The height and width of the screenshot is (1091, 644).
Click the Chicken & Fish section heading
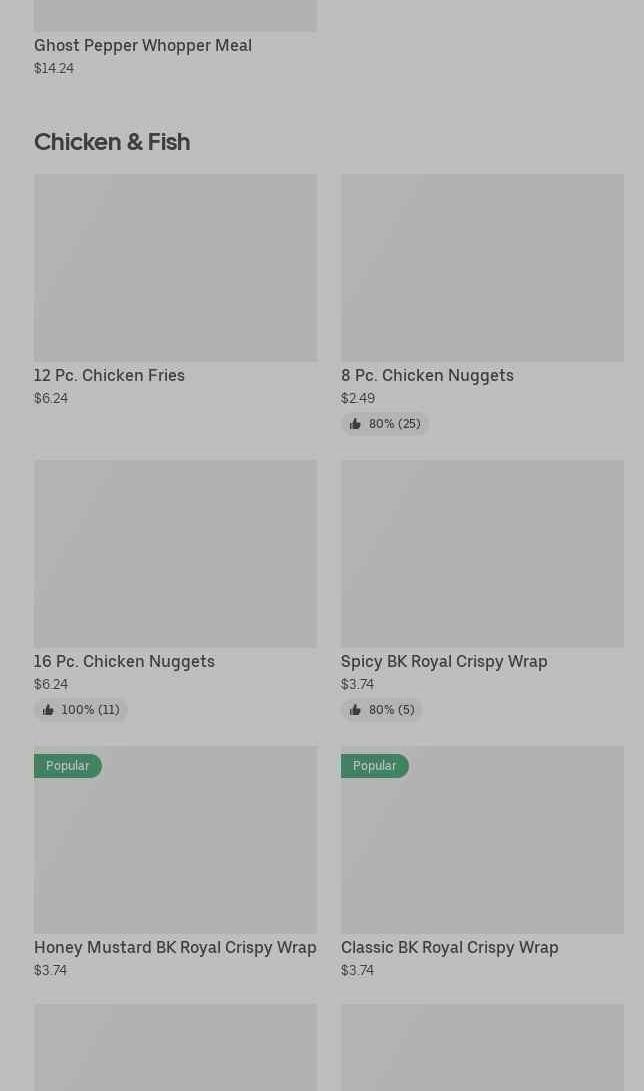[x=112, y=142]
